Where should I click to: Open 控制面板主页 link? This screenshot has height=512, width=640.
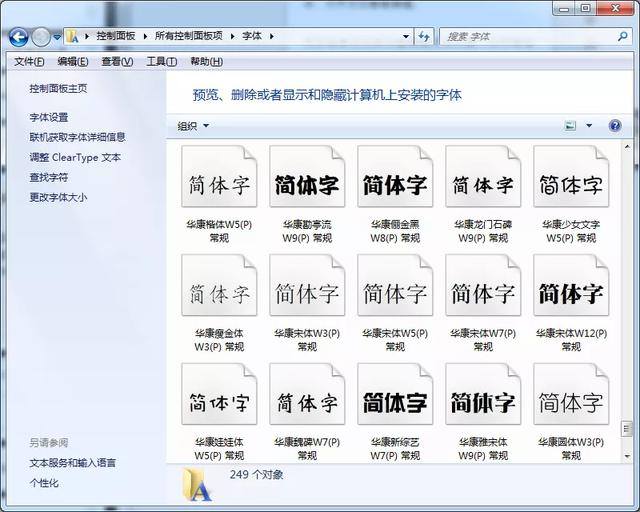(x=58, y=89)
